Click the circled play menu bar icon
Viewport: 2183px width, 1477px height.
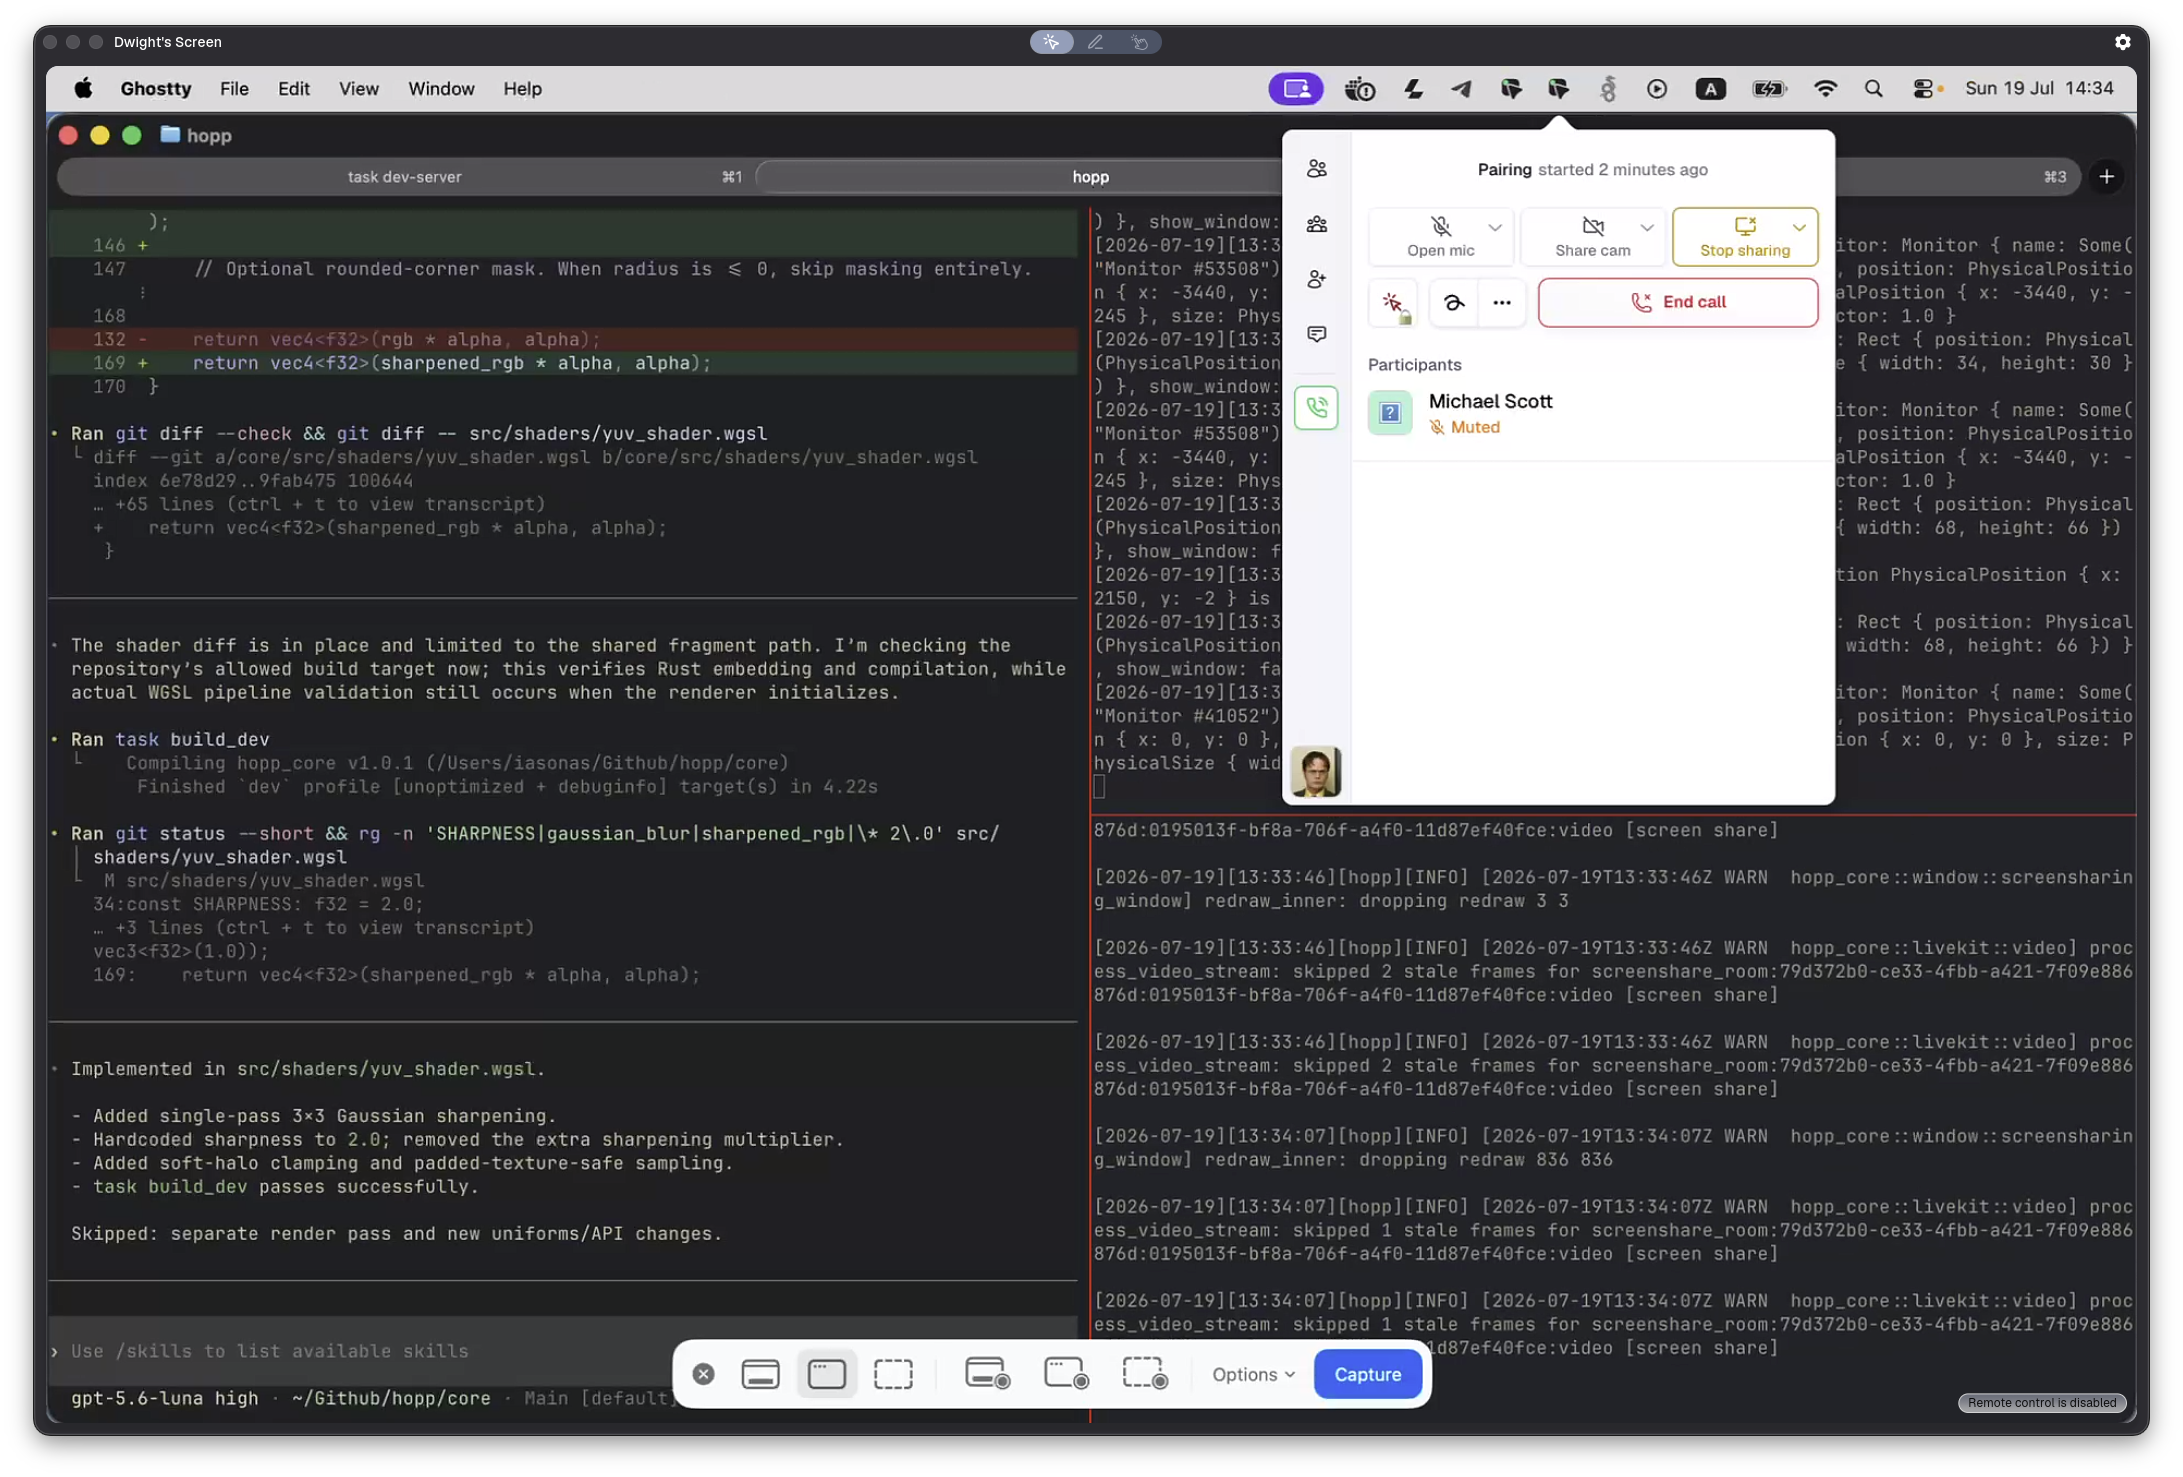(x=1656, y=89)
